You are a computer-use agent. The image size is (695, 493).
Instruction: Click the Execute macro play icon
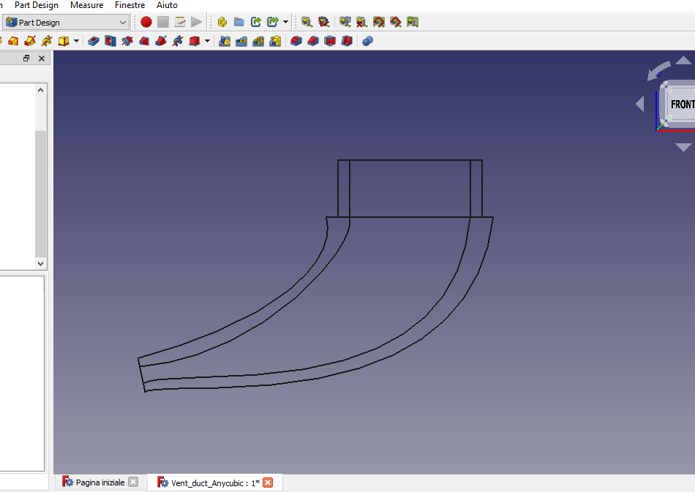(x=197, y=22)
